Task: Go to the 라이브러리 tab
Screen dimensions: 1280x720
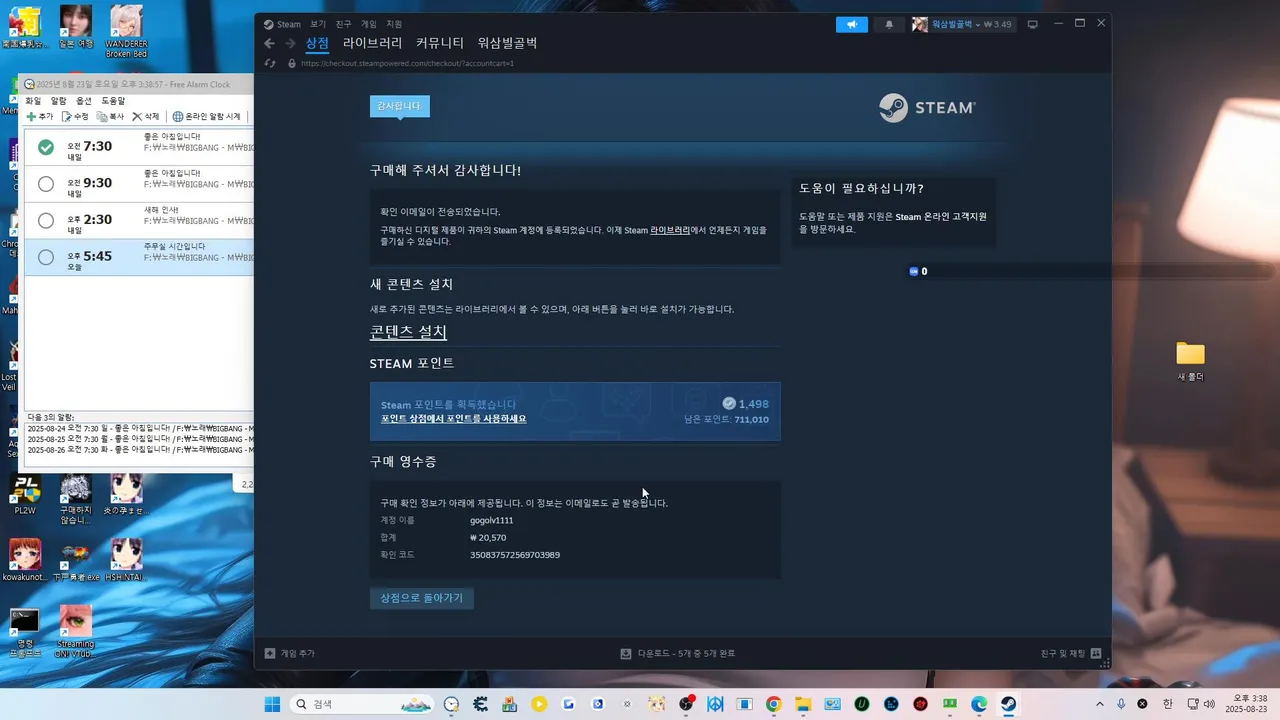Action: (x=372, y=43)
